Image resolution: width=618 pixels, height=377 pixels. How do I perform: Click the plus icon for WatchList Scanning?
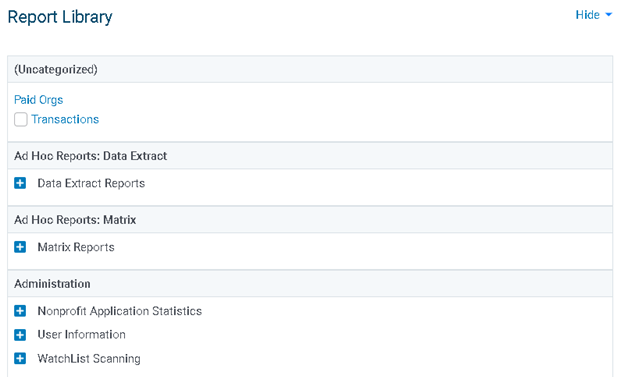20,358
